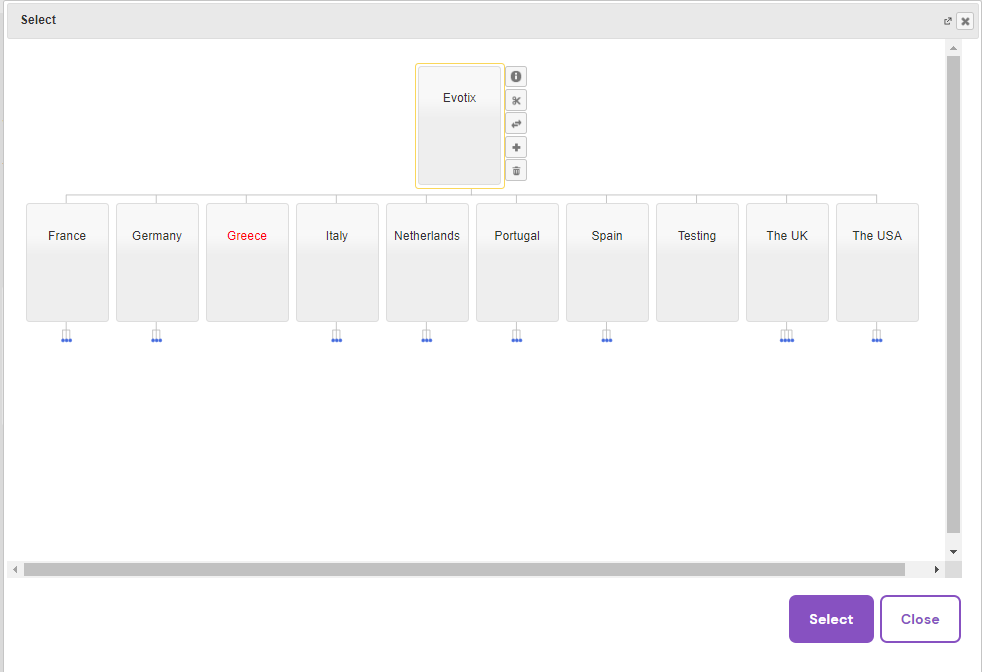This screenshot has height=672, width=982.
Task: Pick the Netherlands node
Action: coord(427,262)
